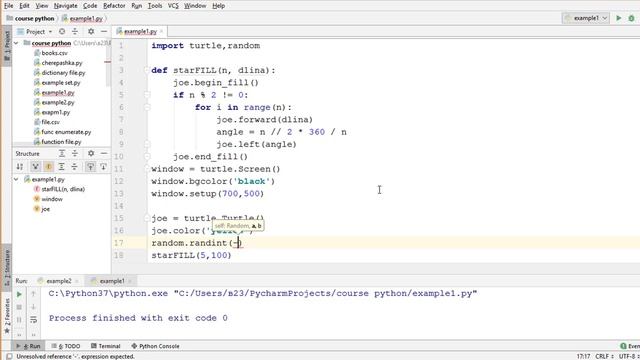Collapse all nodes in Structure toolbar

pyautogui.click(x=74, y=167)
